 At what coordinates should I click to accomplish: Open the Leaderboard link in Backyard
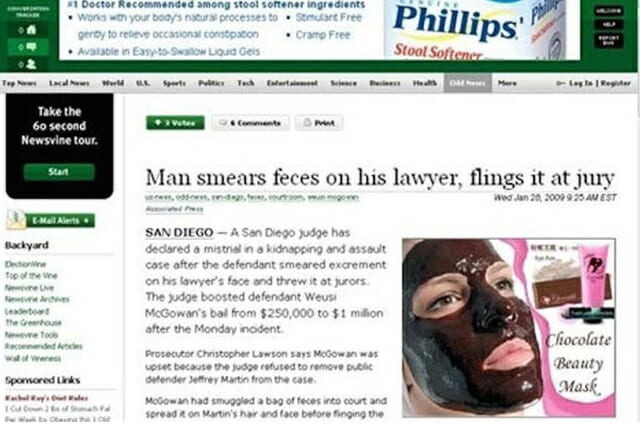point(27,311)
